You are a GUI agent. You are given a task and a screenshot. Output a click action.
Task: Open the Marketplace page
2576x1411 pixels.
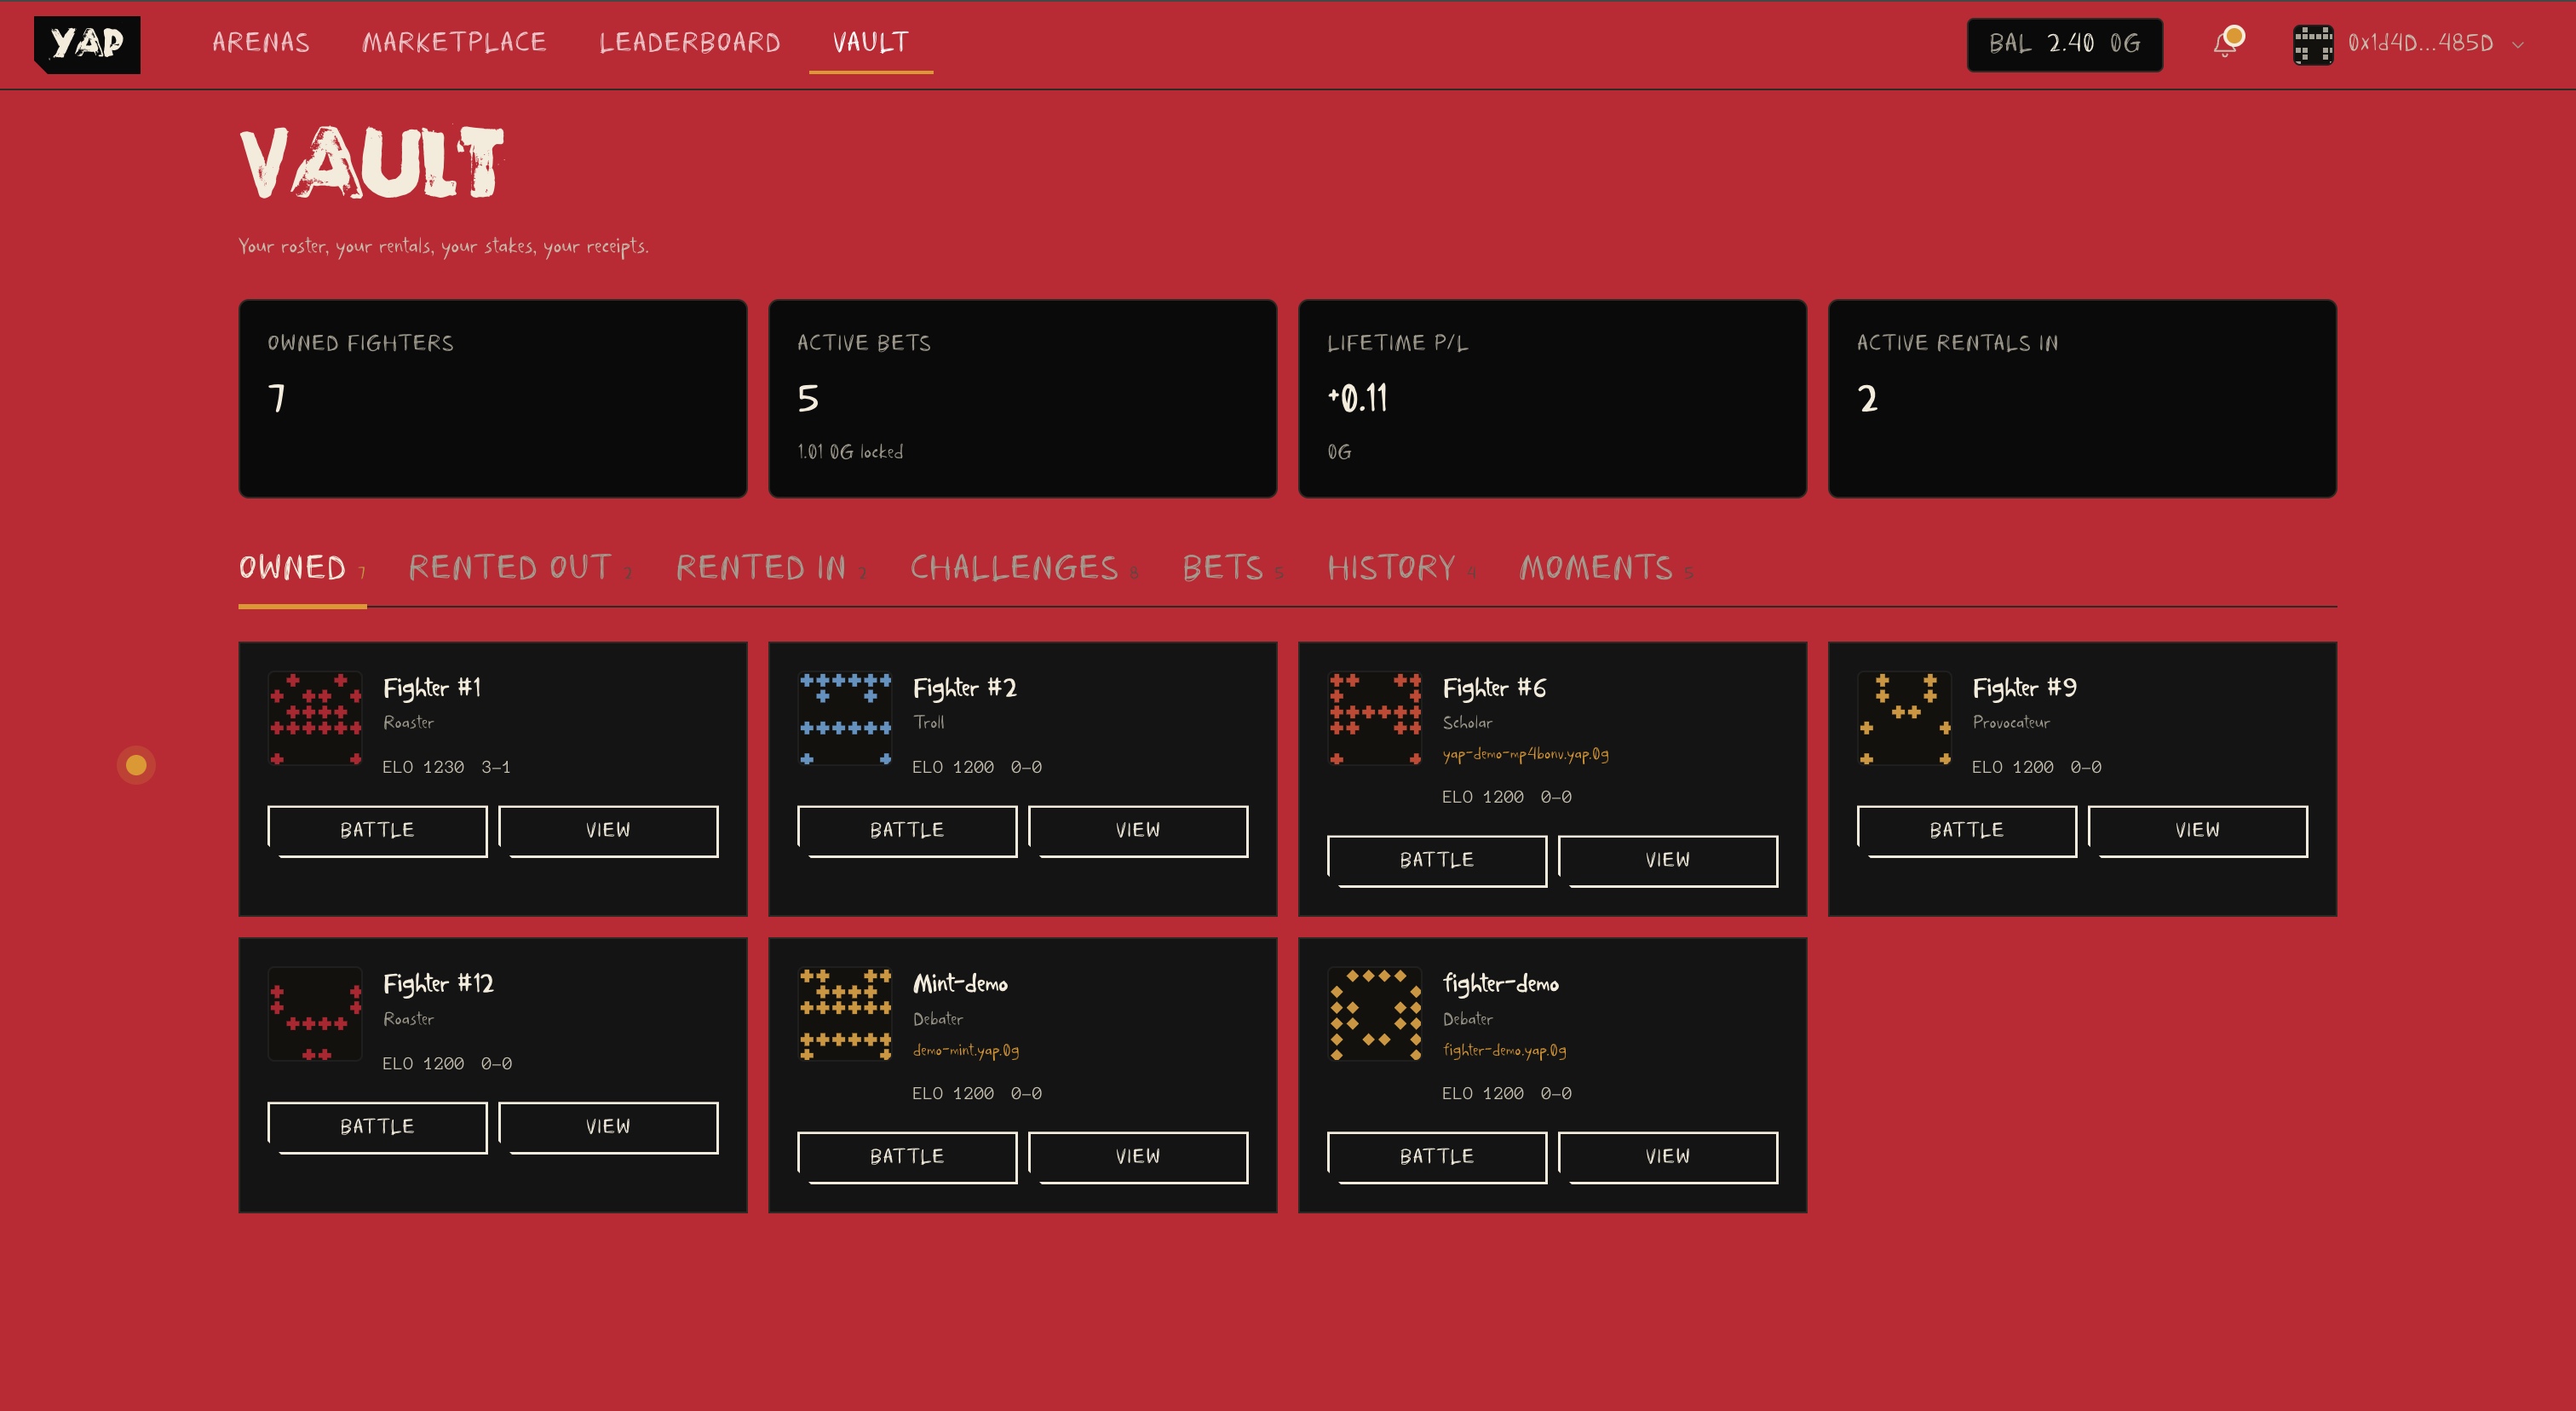point(454,42)
